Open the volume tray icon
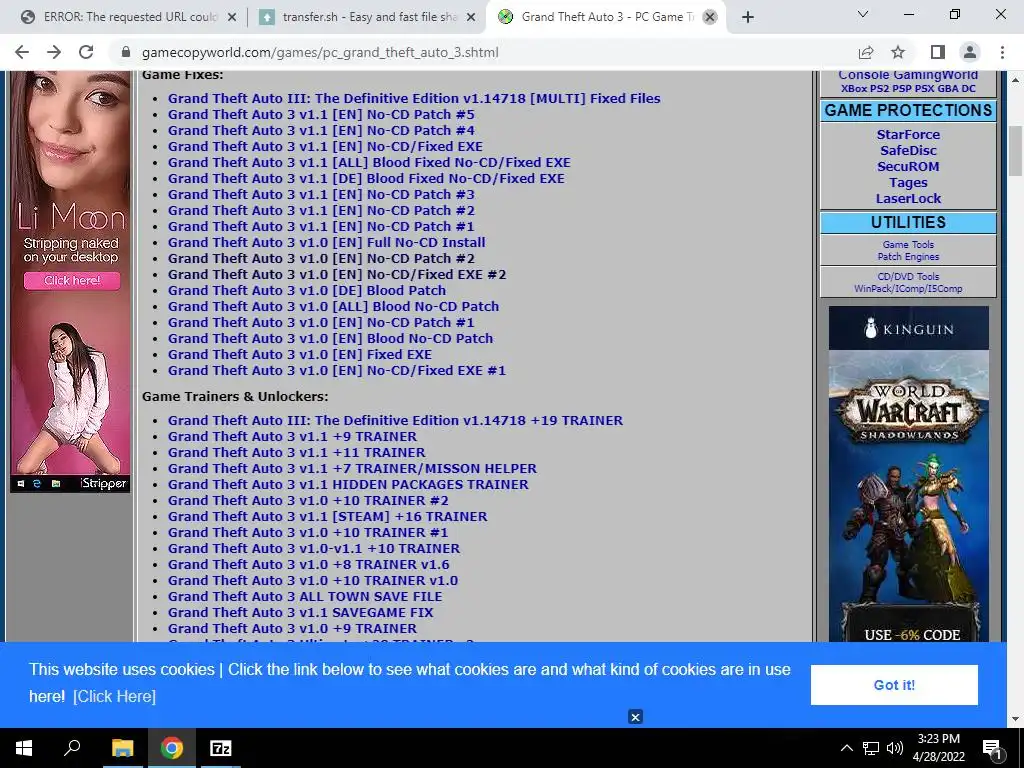Viewport: 1024px width, 768px height. click(895, 748)
